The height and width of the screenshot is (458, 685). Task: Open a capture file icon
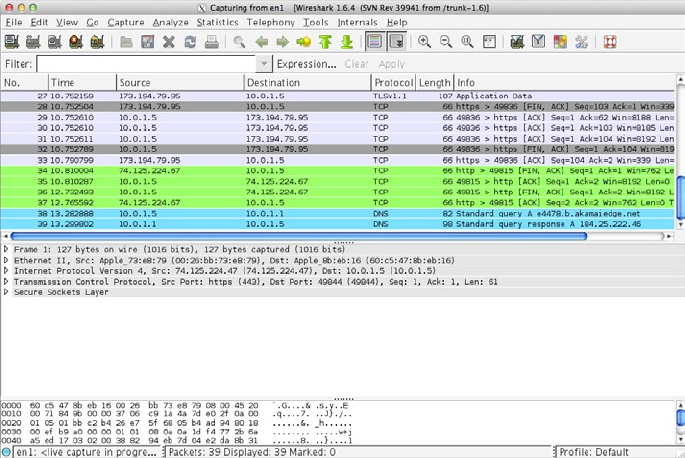coord(127,42)
